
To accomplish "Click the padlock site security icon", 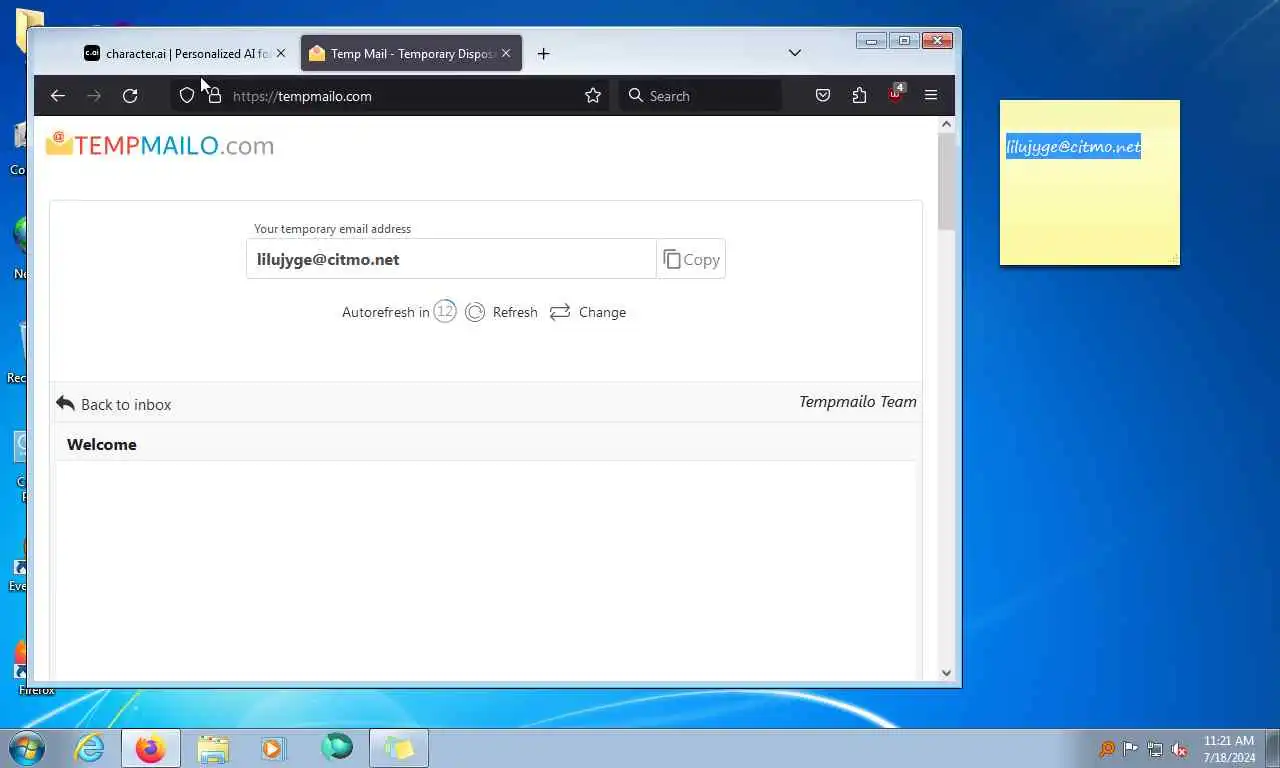I will (214, 96).
